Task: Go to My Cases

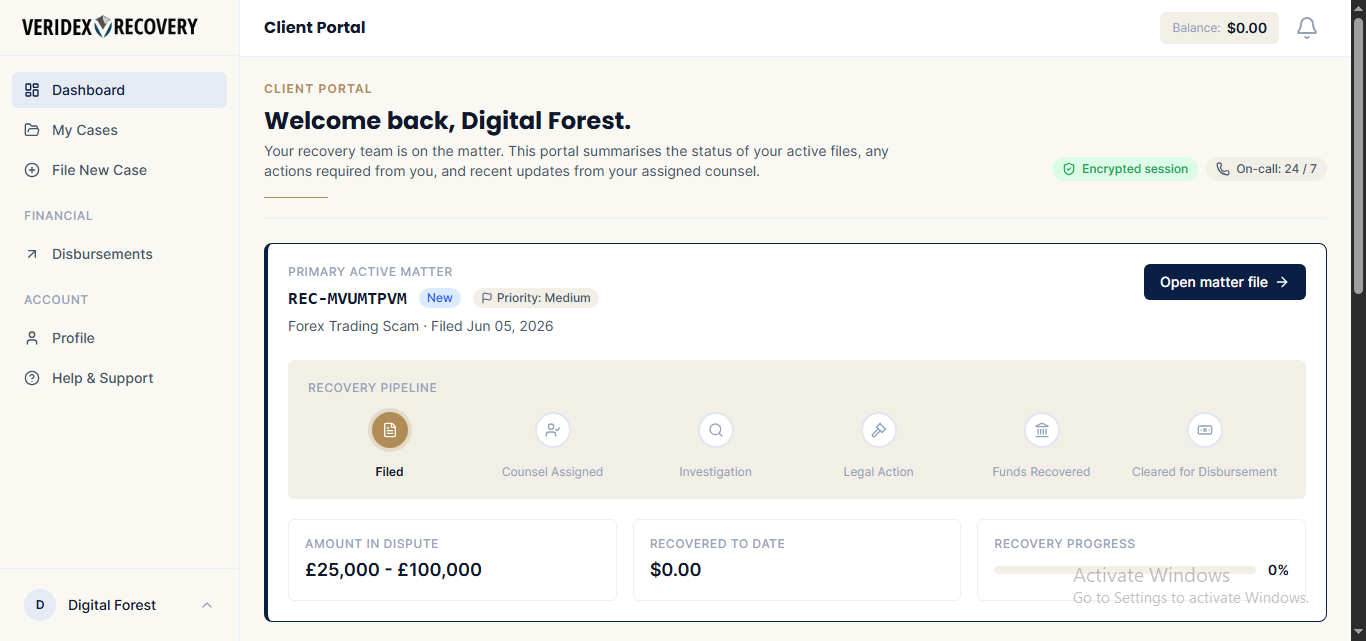Action: click(119, 130)
